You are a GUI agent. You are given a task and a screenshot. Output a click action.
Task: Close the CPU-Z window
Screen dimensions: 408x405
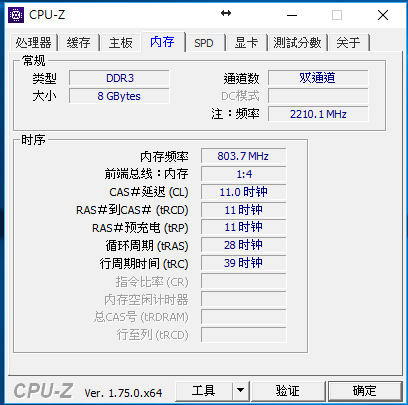(383, 15)
